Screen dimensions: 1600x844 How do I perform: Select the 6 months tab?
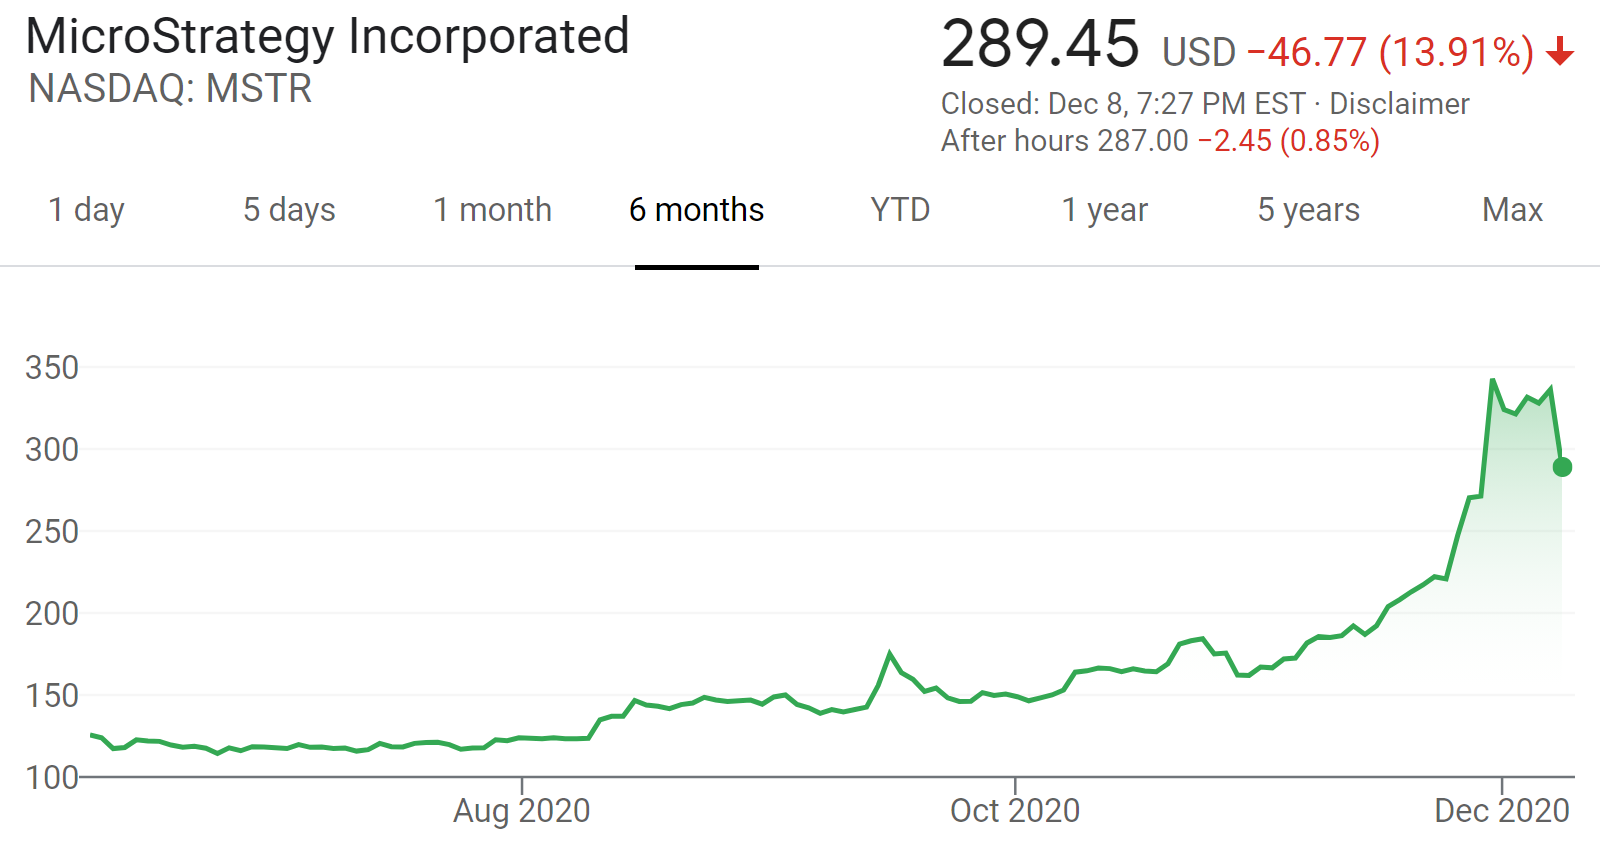pyautogui.click(x=696, y=210)
